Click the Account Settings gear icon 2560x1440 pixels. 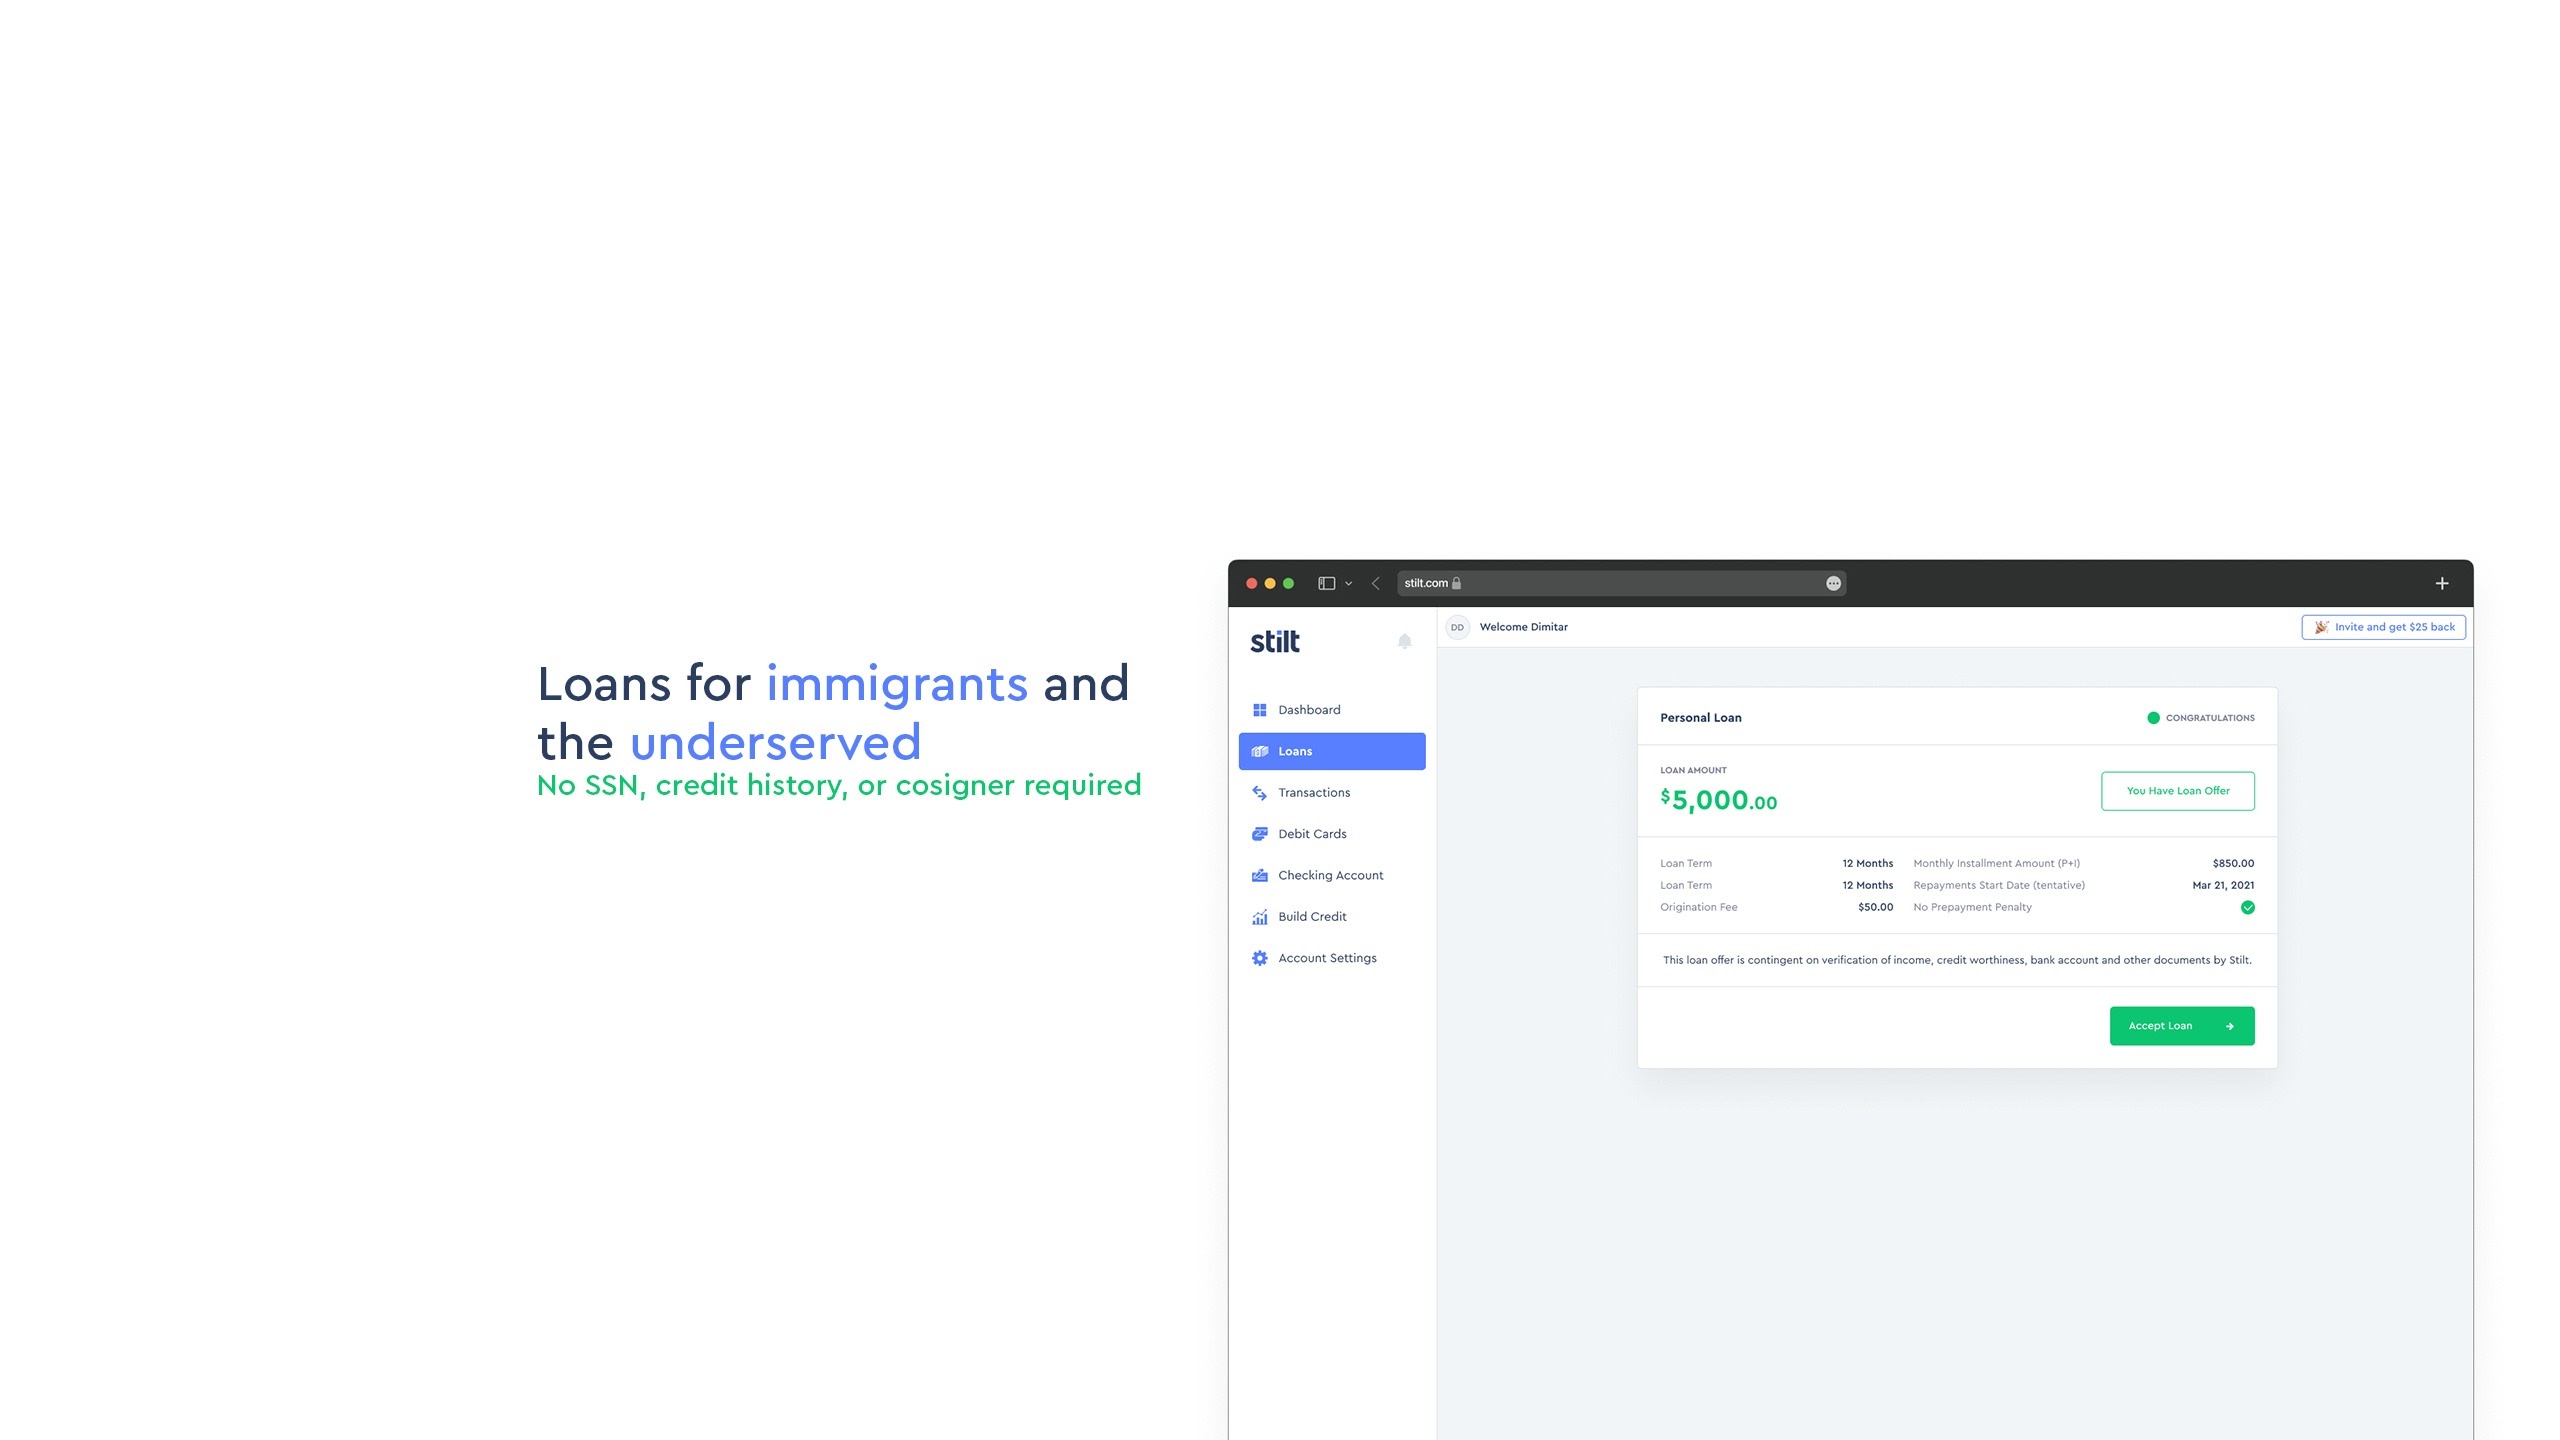point(1259,958)
